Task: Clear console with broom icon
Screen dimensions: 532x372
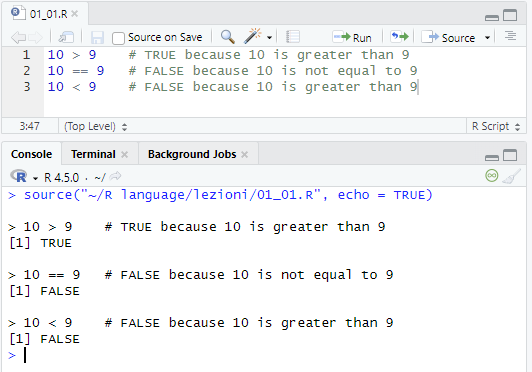Action: tap(511, 176)
